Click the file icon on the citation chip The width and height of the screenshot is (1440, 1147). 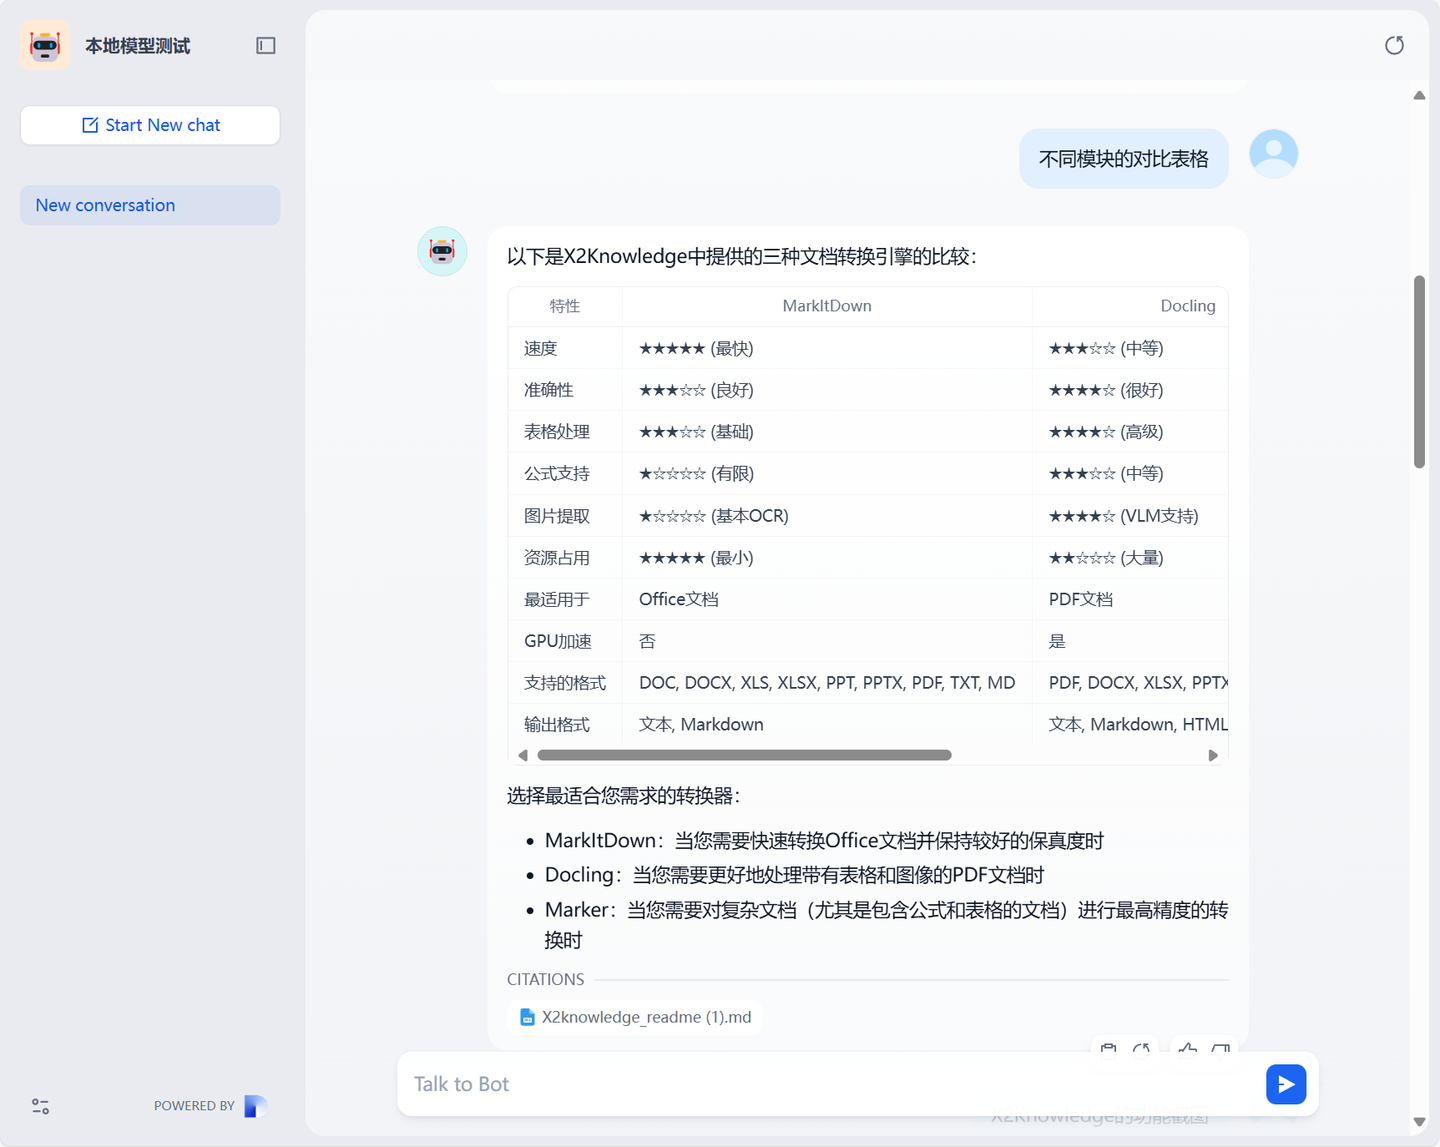click(x=527, y=1017)
